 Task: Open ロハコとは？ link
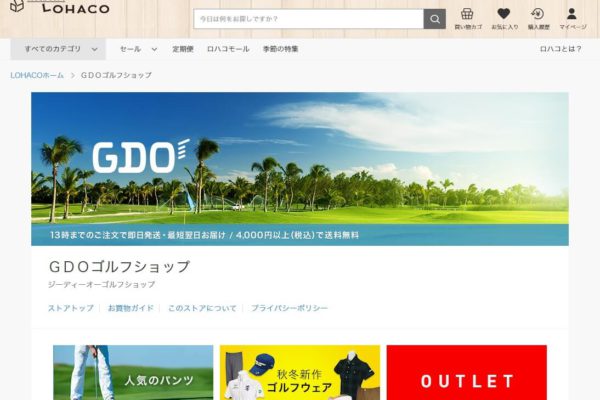point(561,49)
